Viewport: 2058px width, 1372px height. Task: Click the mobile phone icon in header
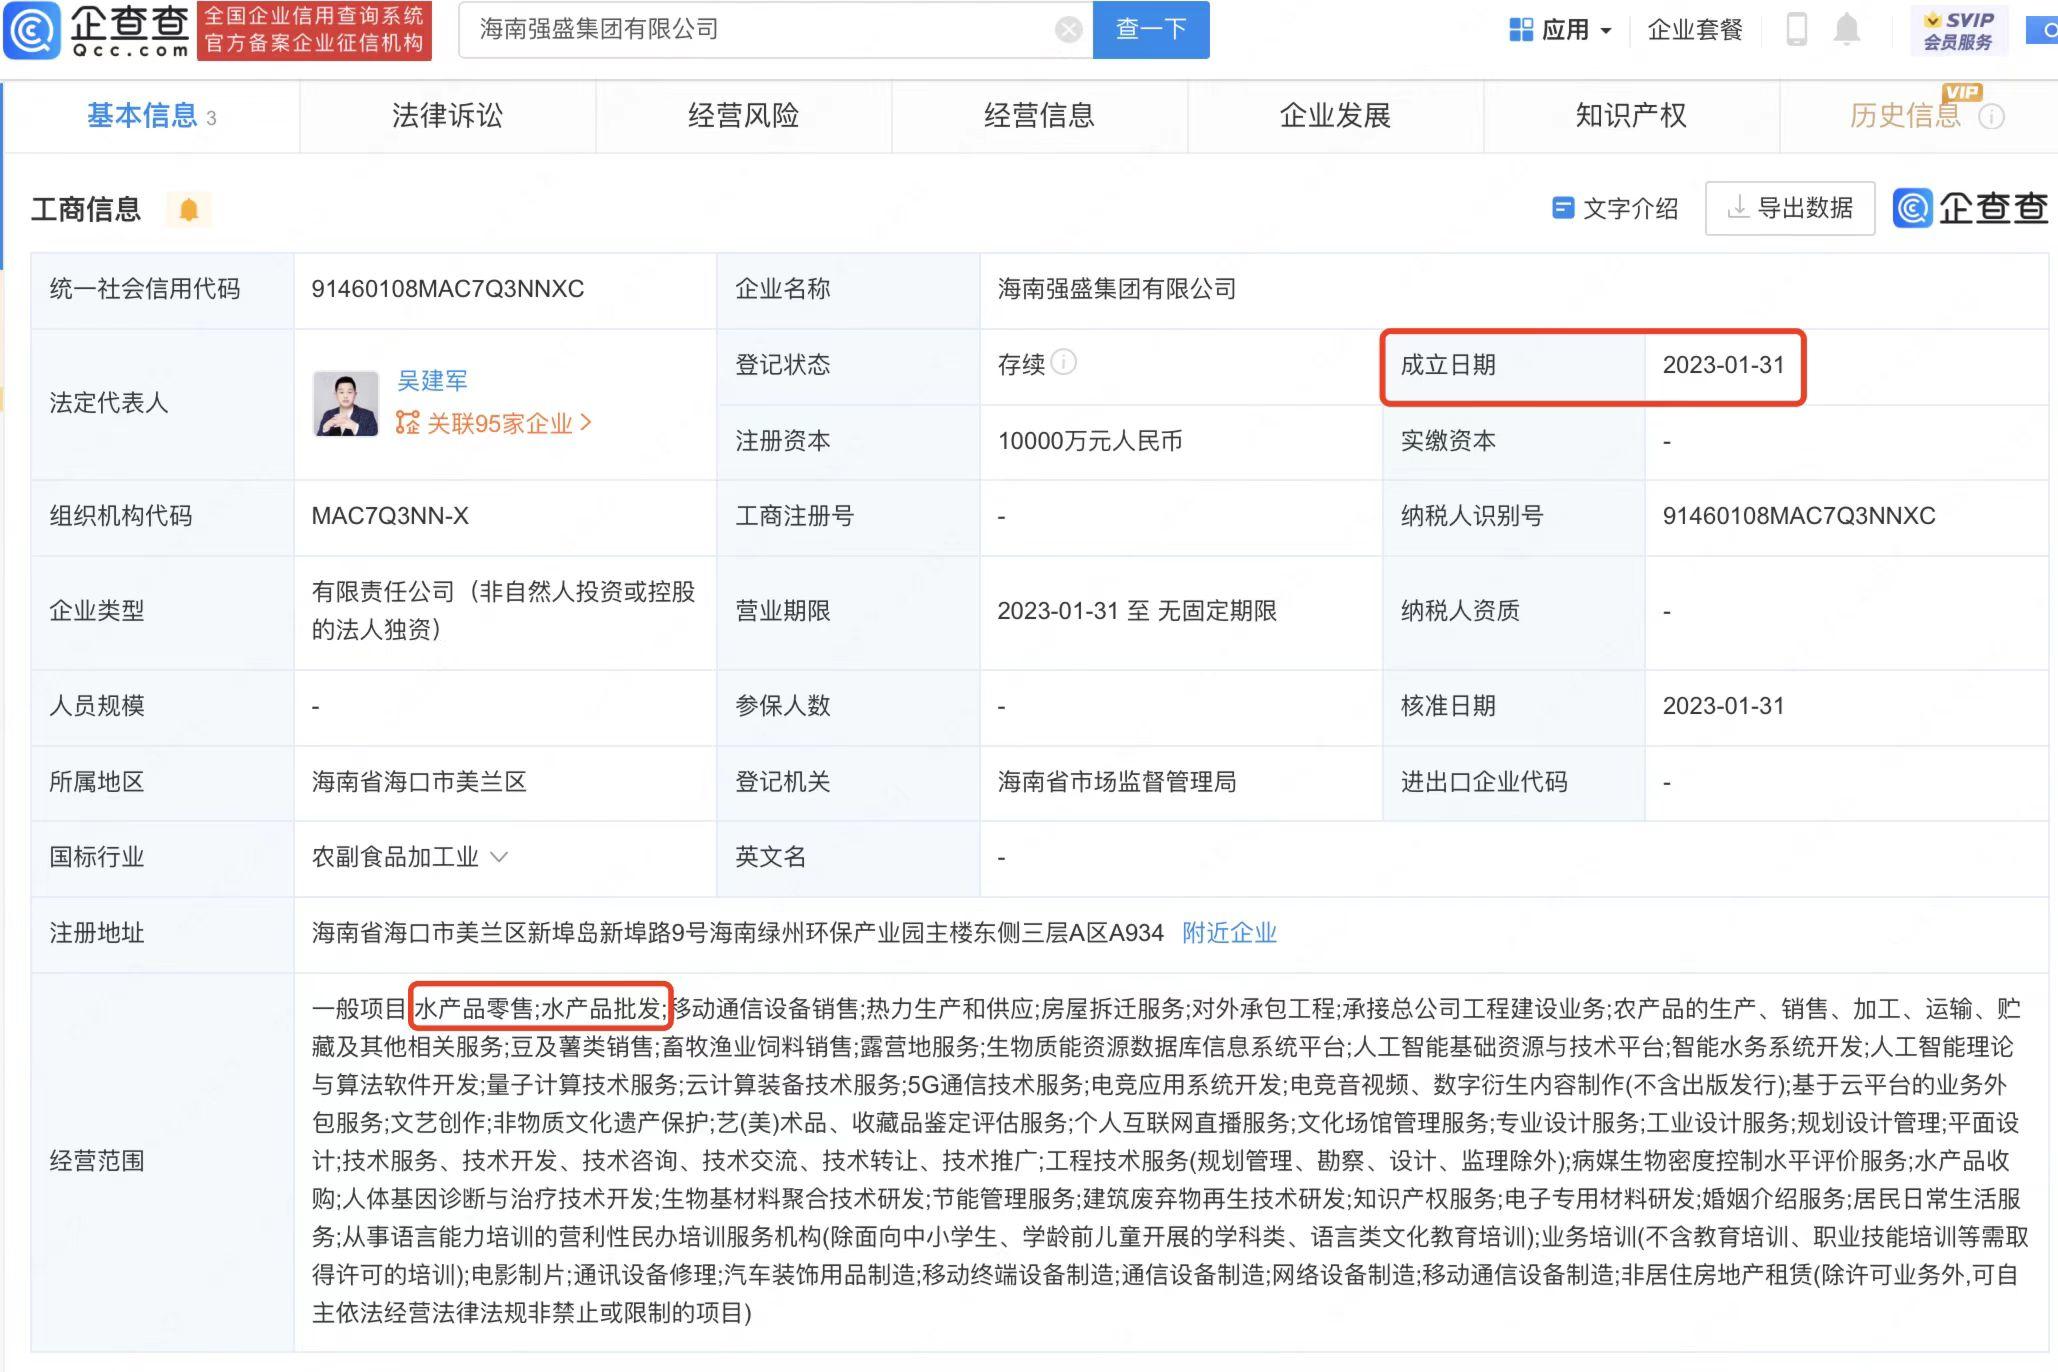coord(1796,30)
